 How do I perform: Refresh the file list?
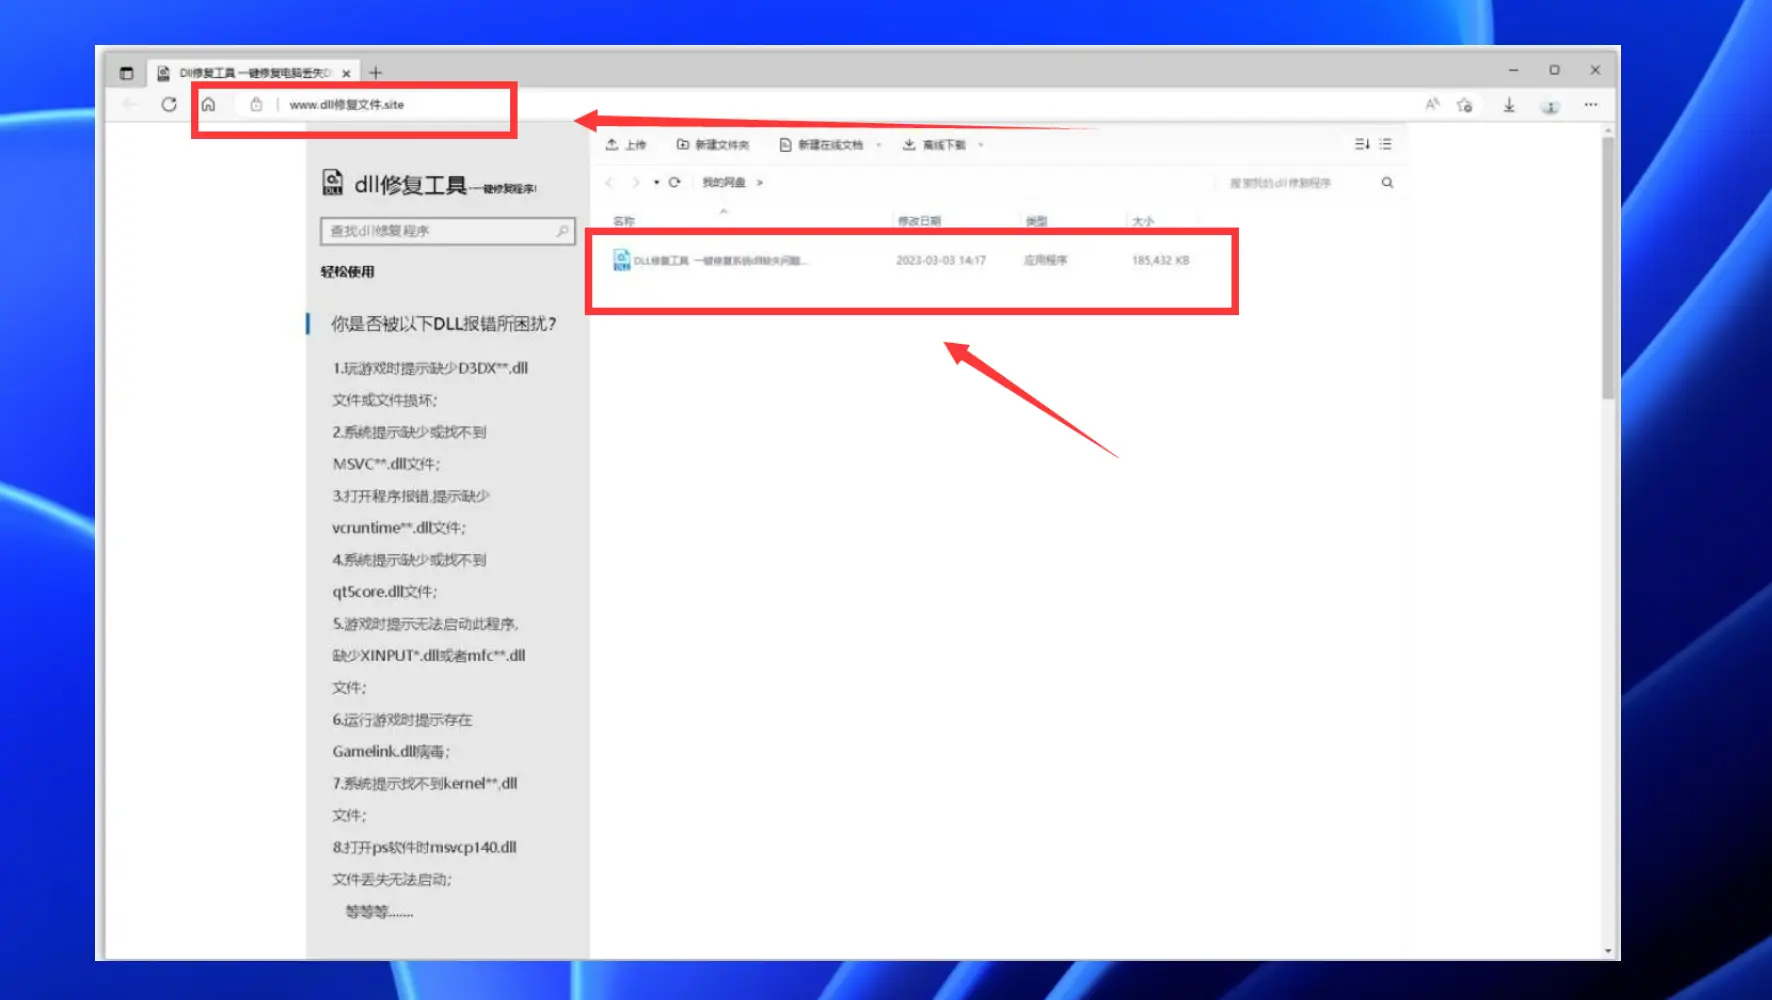675,182
